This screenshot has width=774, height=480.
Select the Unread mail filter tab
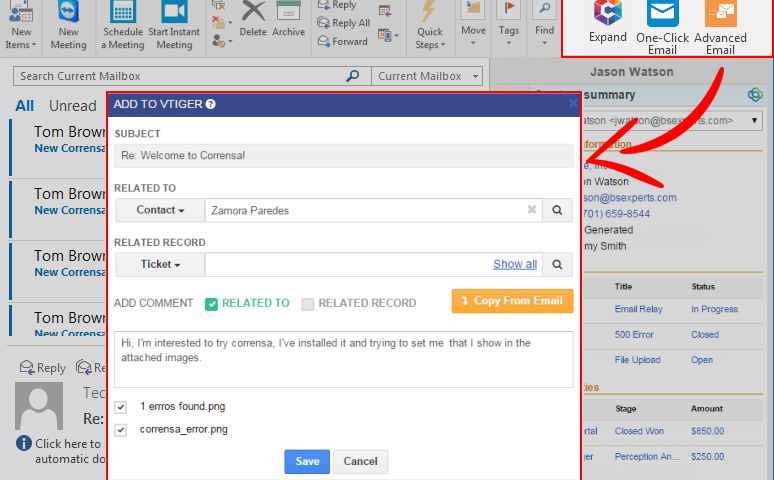73,106
